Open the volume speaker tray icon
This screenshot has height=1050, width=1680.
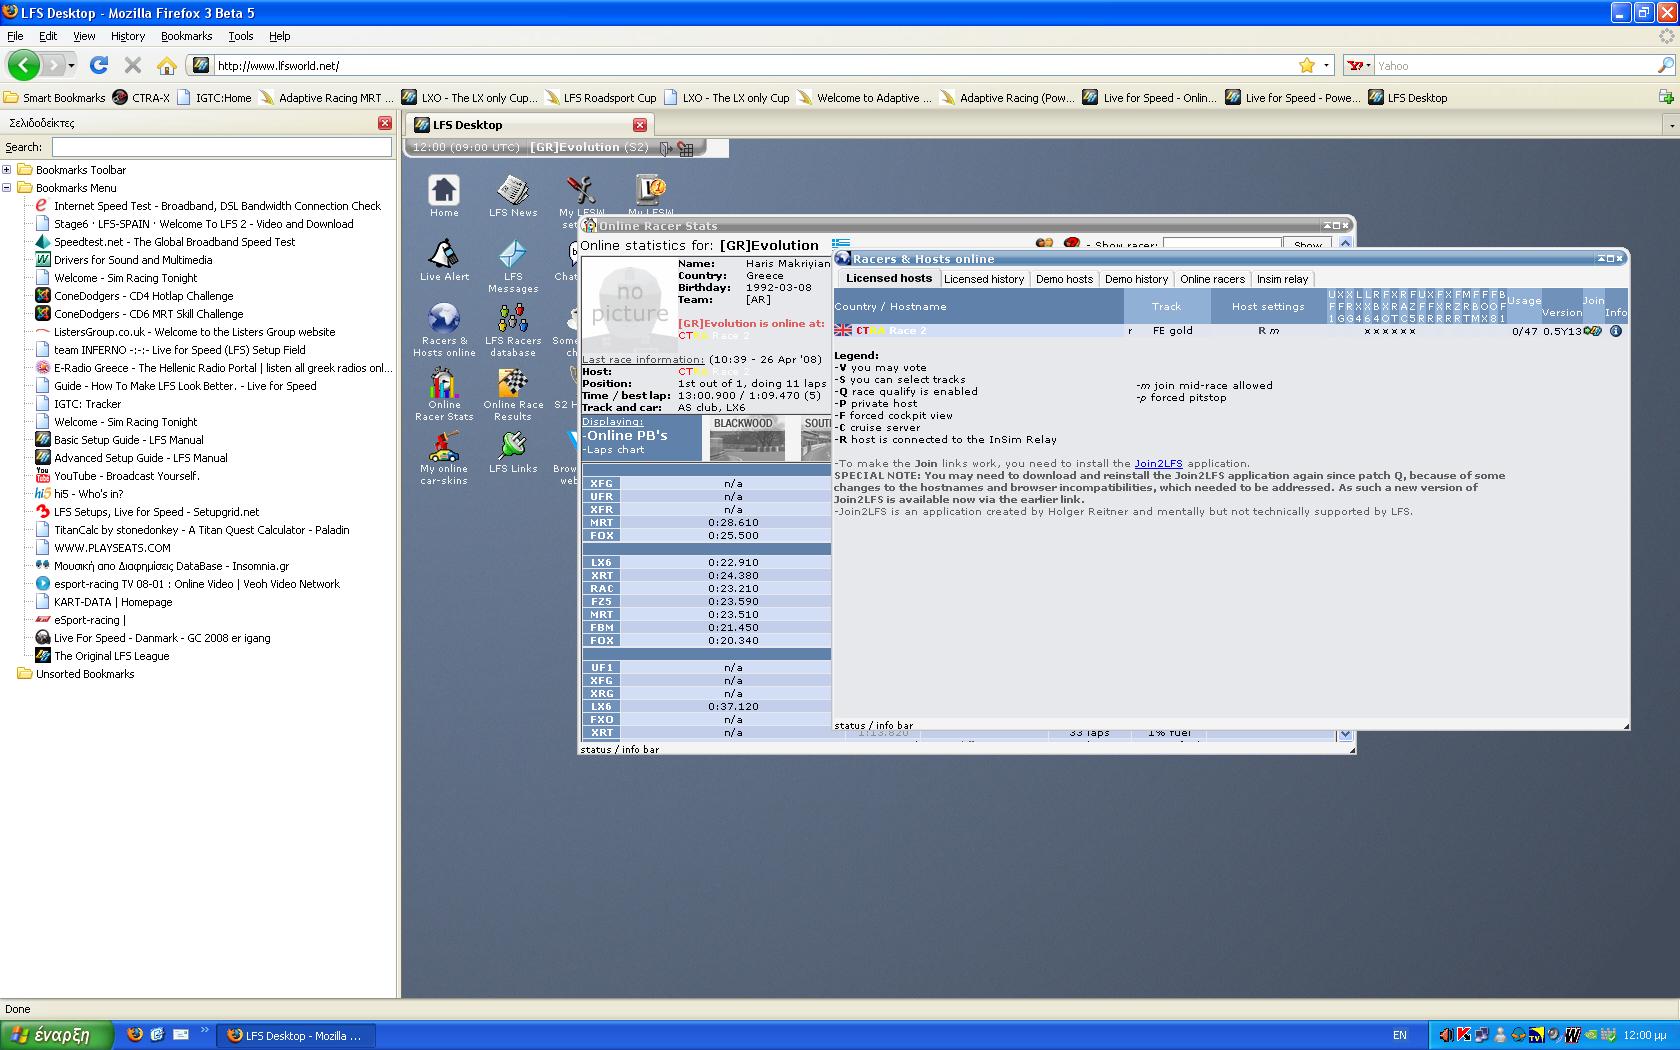pos(1446,1035)
